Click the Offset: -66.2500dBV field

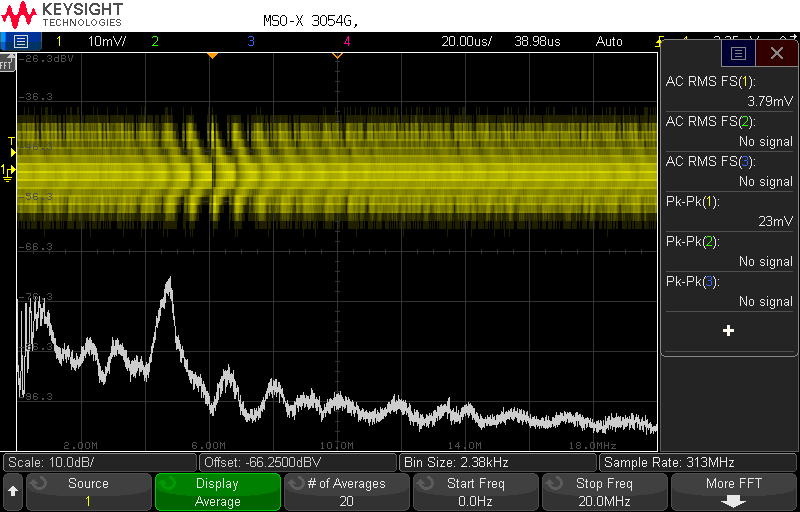point(298,463)
